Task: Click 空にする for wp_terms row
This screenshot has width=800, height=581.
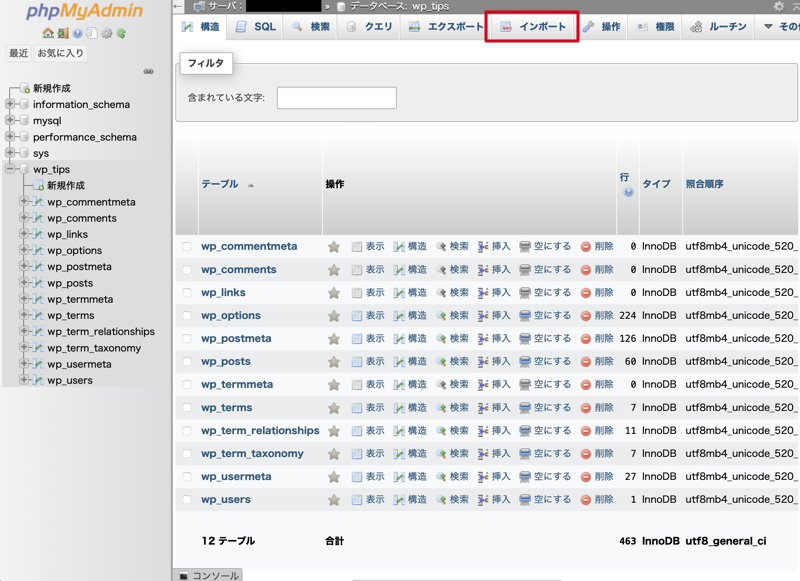Action: click(545, 408)
